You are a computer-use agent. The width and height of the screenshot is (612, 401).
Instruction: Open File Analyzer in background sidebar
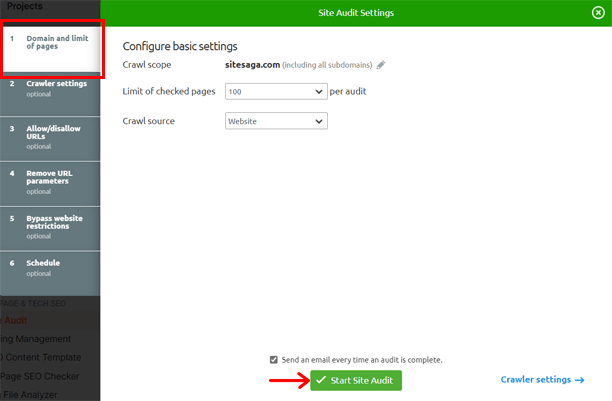[x=29, y=395]
